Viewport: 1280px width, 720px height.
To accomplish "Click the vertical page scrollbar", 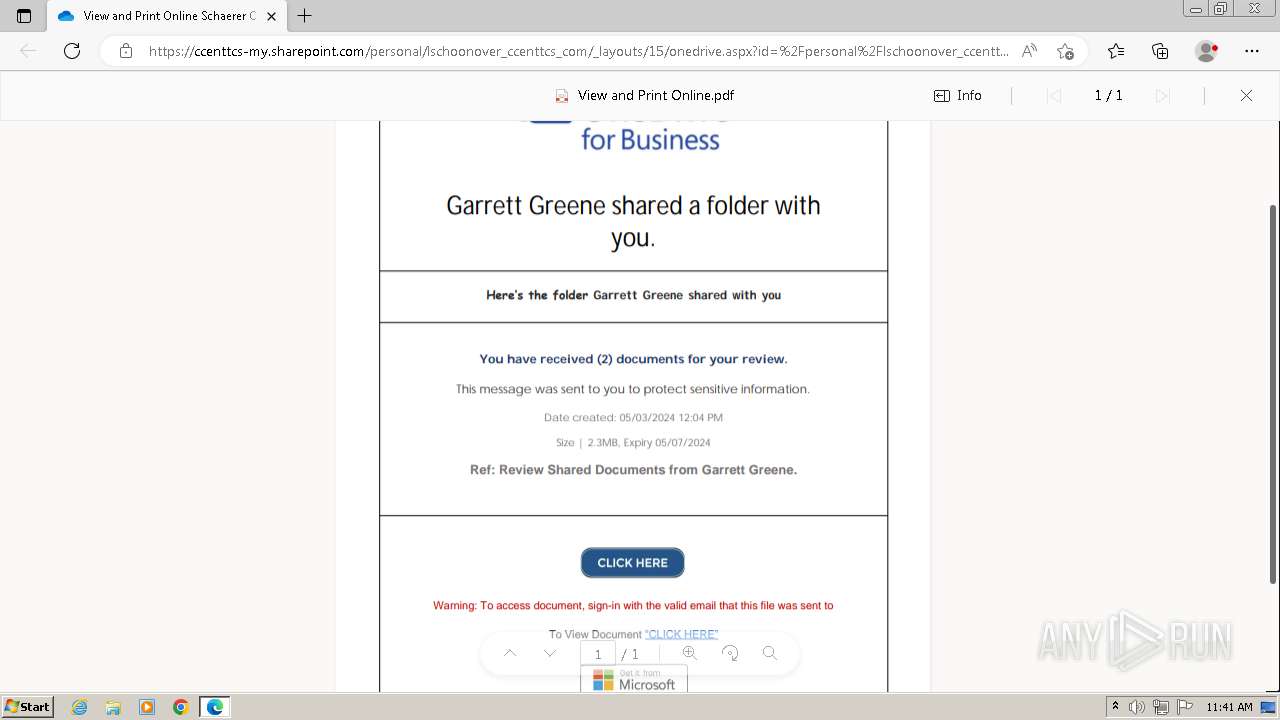I will (x=1273, y=392).
